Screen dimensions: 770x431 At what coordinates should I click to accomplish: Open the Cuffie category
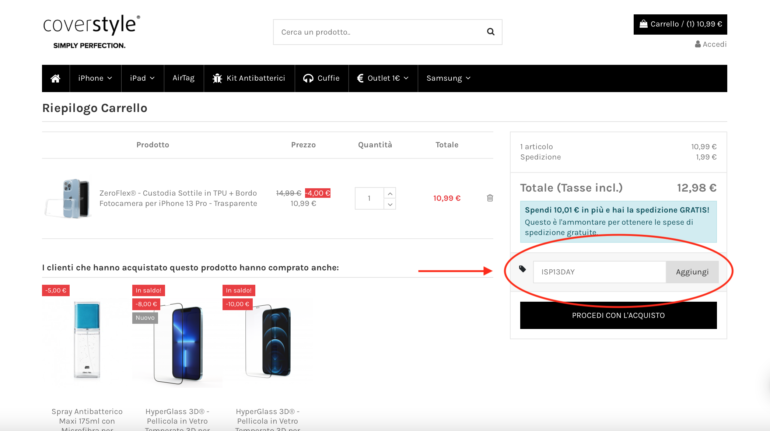tap(322, 79)
